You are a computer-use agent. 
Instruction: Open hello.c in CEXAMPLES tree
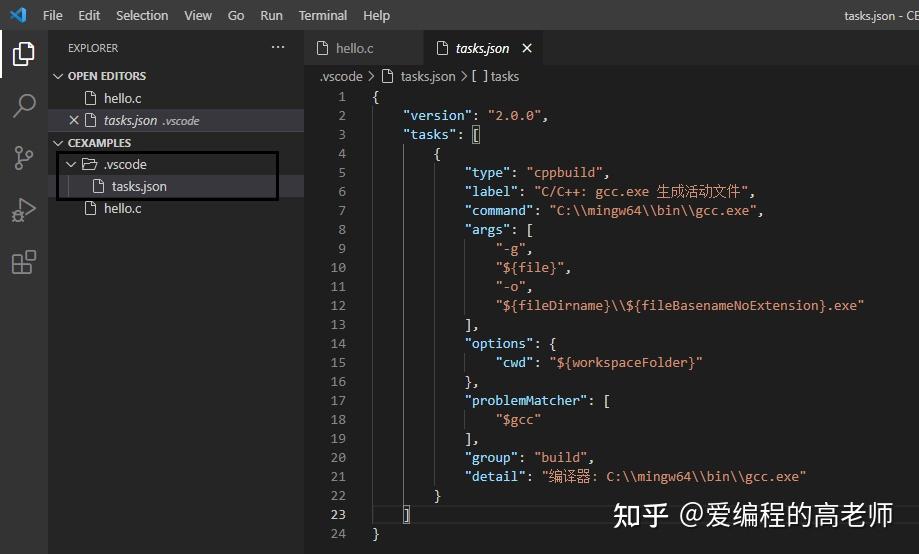pos(176,208)
